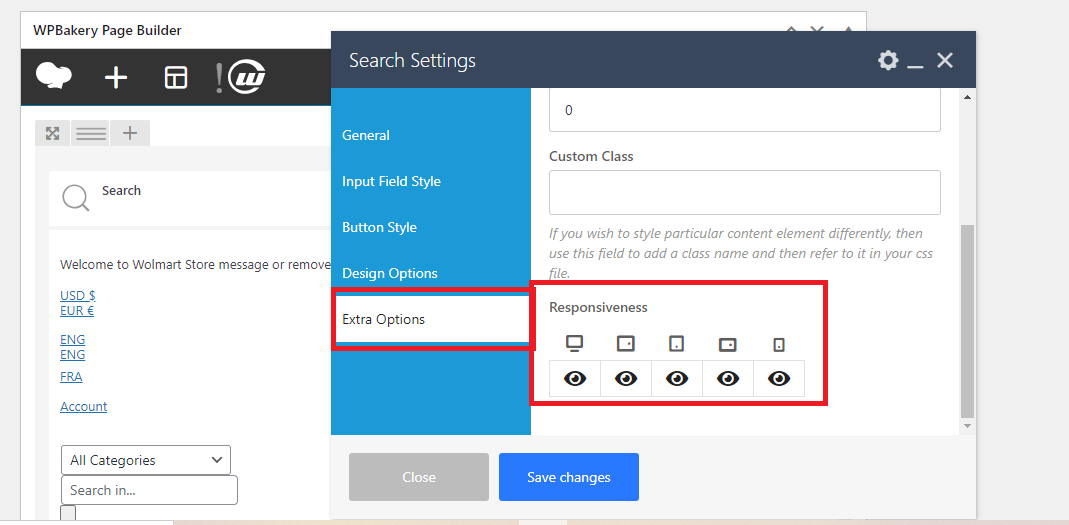This screenshot has height=525, width=1069.
Task: Open the Account link
Action: (x=83, y=406)
